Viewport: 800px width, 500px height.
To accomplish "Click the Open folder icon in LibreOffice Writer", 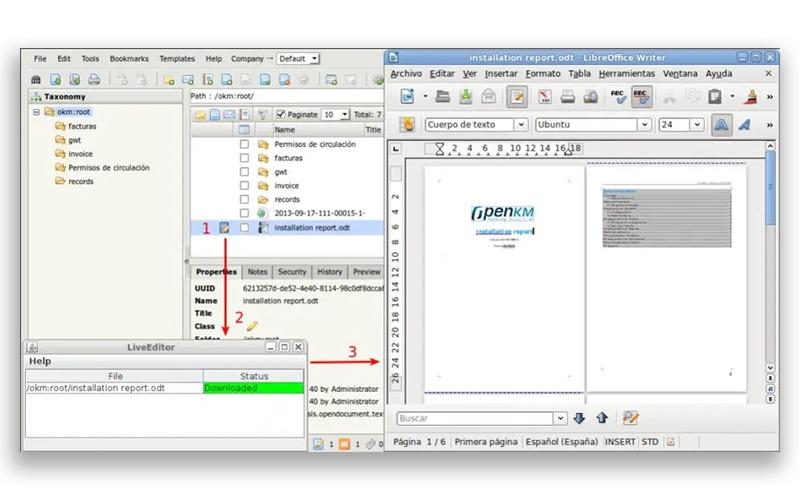I will (443, 96).
